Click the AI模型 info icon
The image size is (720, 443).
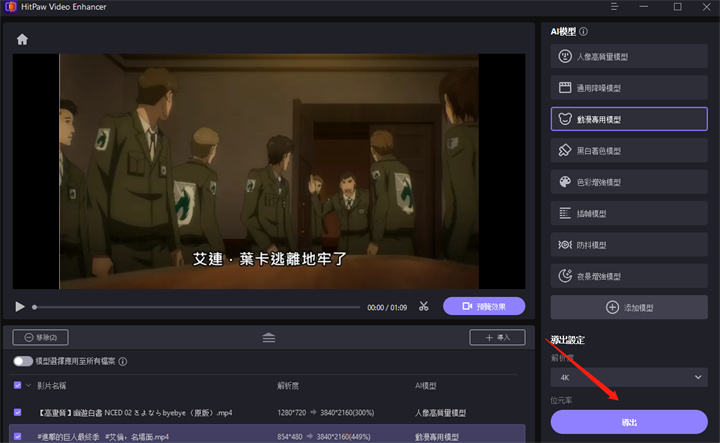[x=583, y=31]
